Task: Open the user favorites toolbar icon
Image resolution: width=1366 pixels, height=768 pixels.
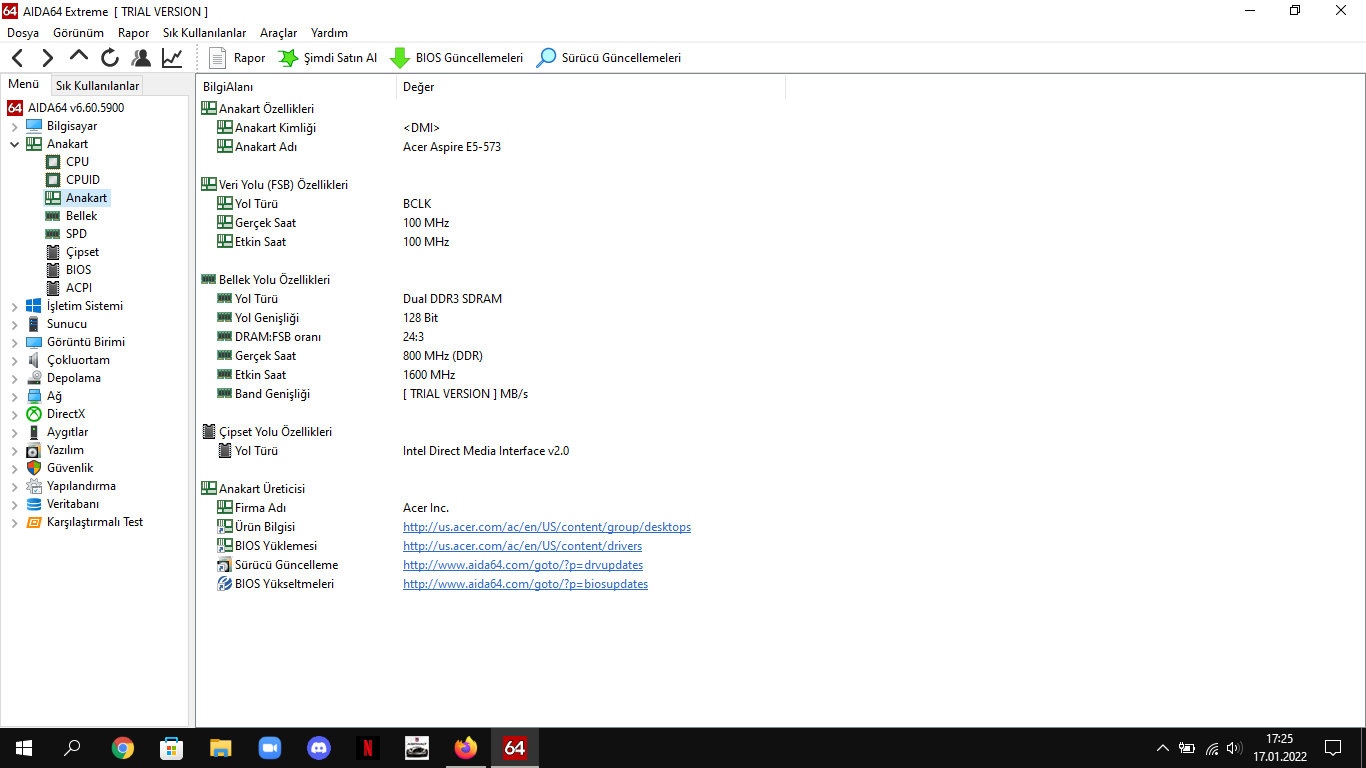Action: click(x=141, y=58)
